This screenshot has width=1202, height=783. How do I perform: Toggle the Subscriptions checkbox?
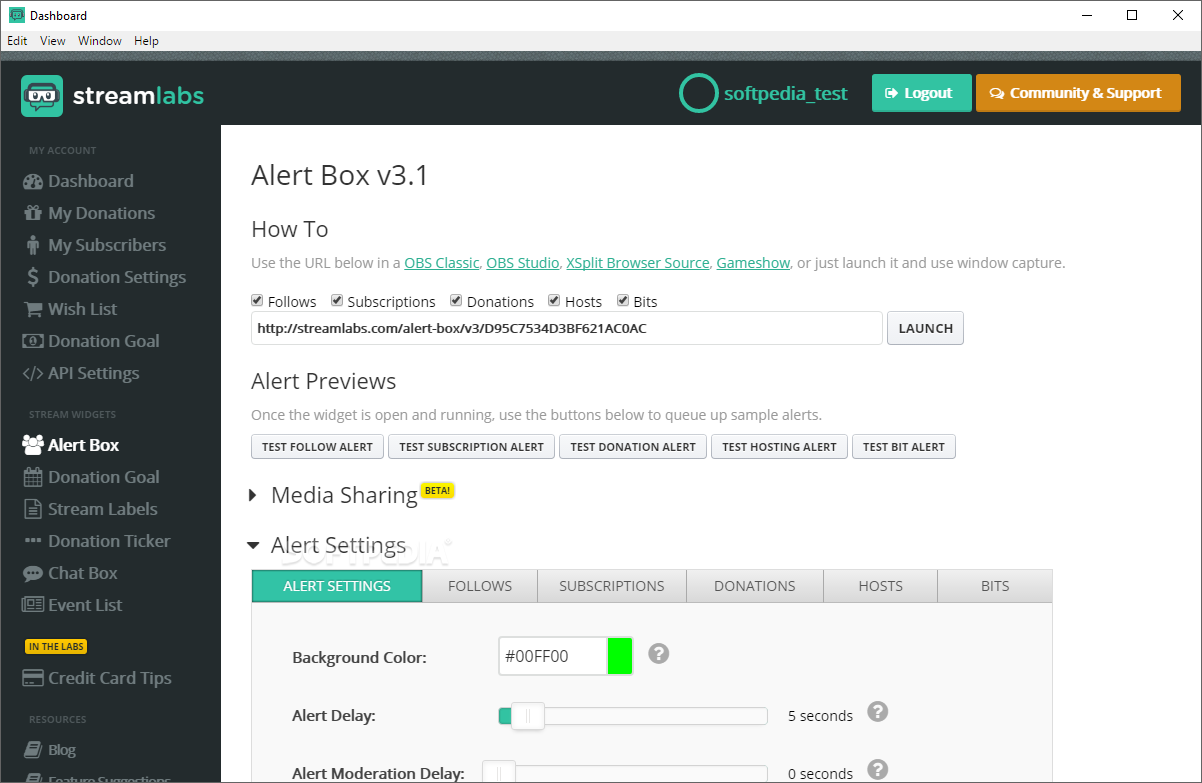click(x=337, y=300)
